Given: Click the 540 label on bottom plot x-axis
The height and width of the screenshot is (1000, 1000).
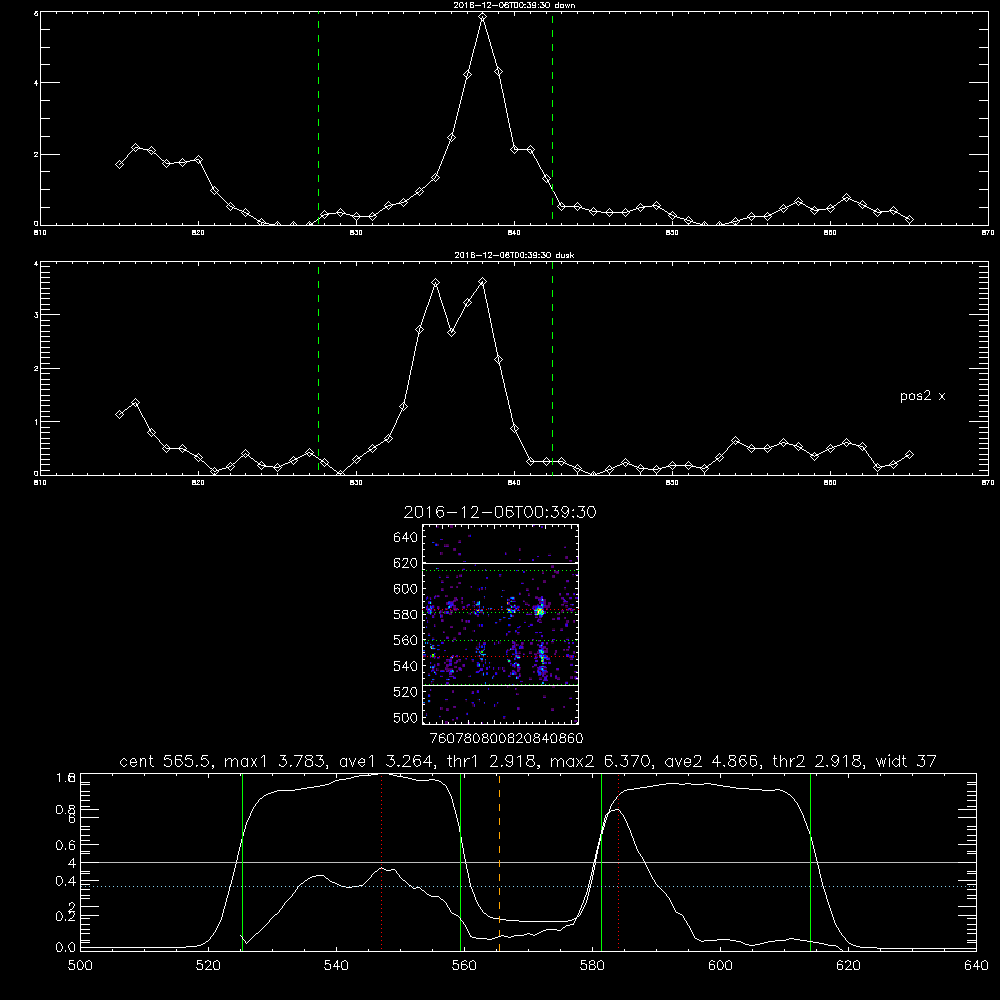Looking at the screenshot, I should [x=336, y=966].
